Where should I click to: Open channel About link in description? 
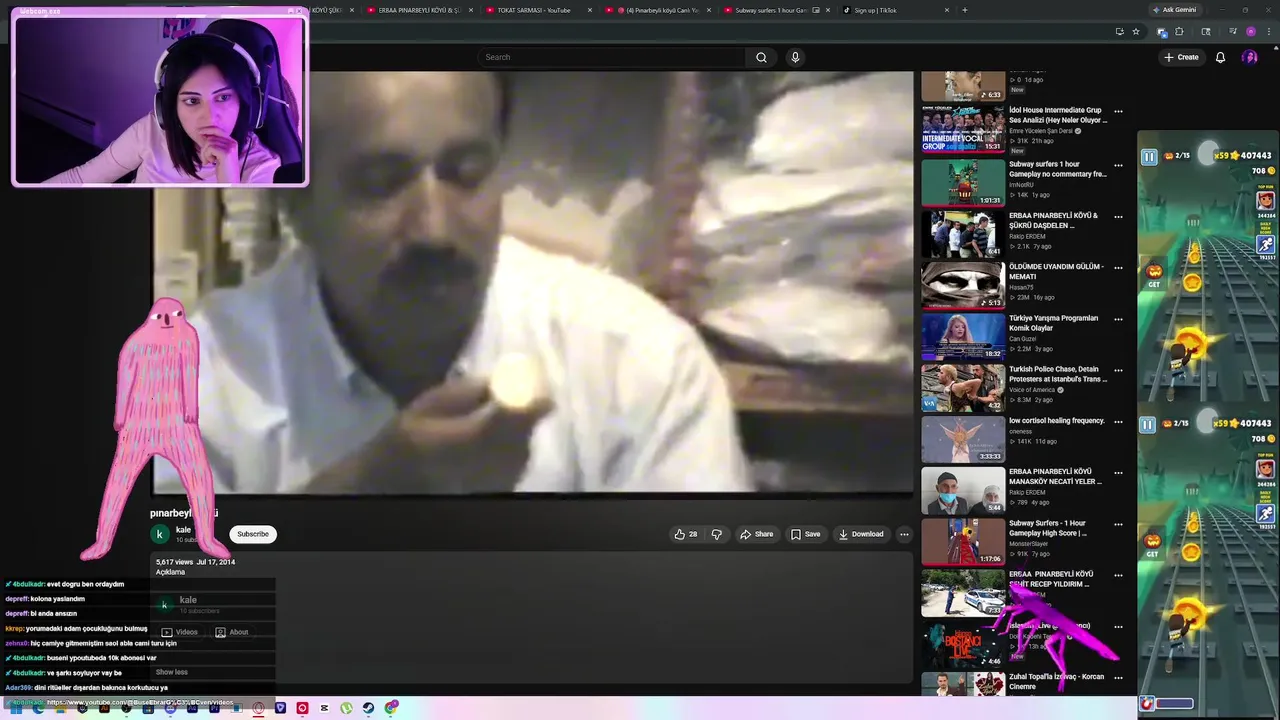tap(232, 632)
